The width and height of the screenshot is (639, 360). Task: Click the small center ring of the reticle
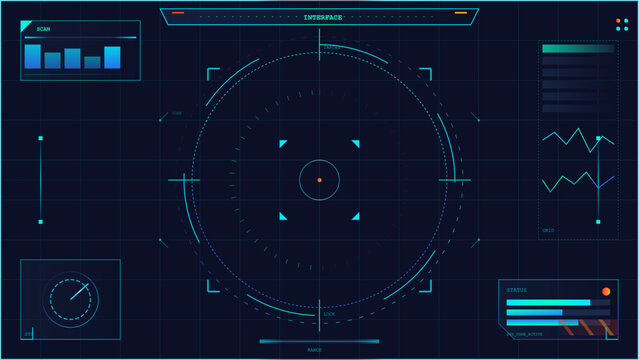tap(320, 180)
